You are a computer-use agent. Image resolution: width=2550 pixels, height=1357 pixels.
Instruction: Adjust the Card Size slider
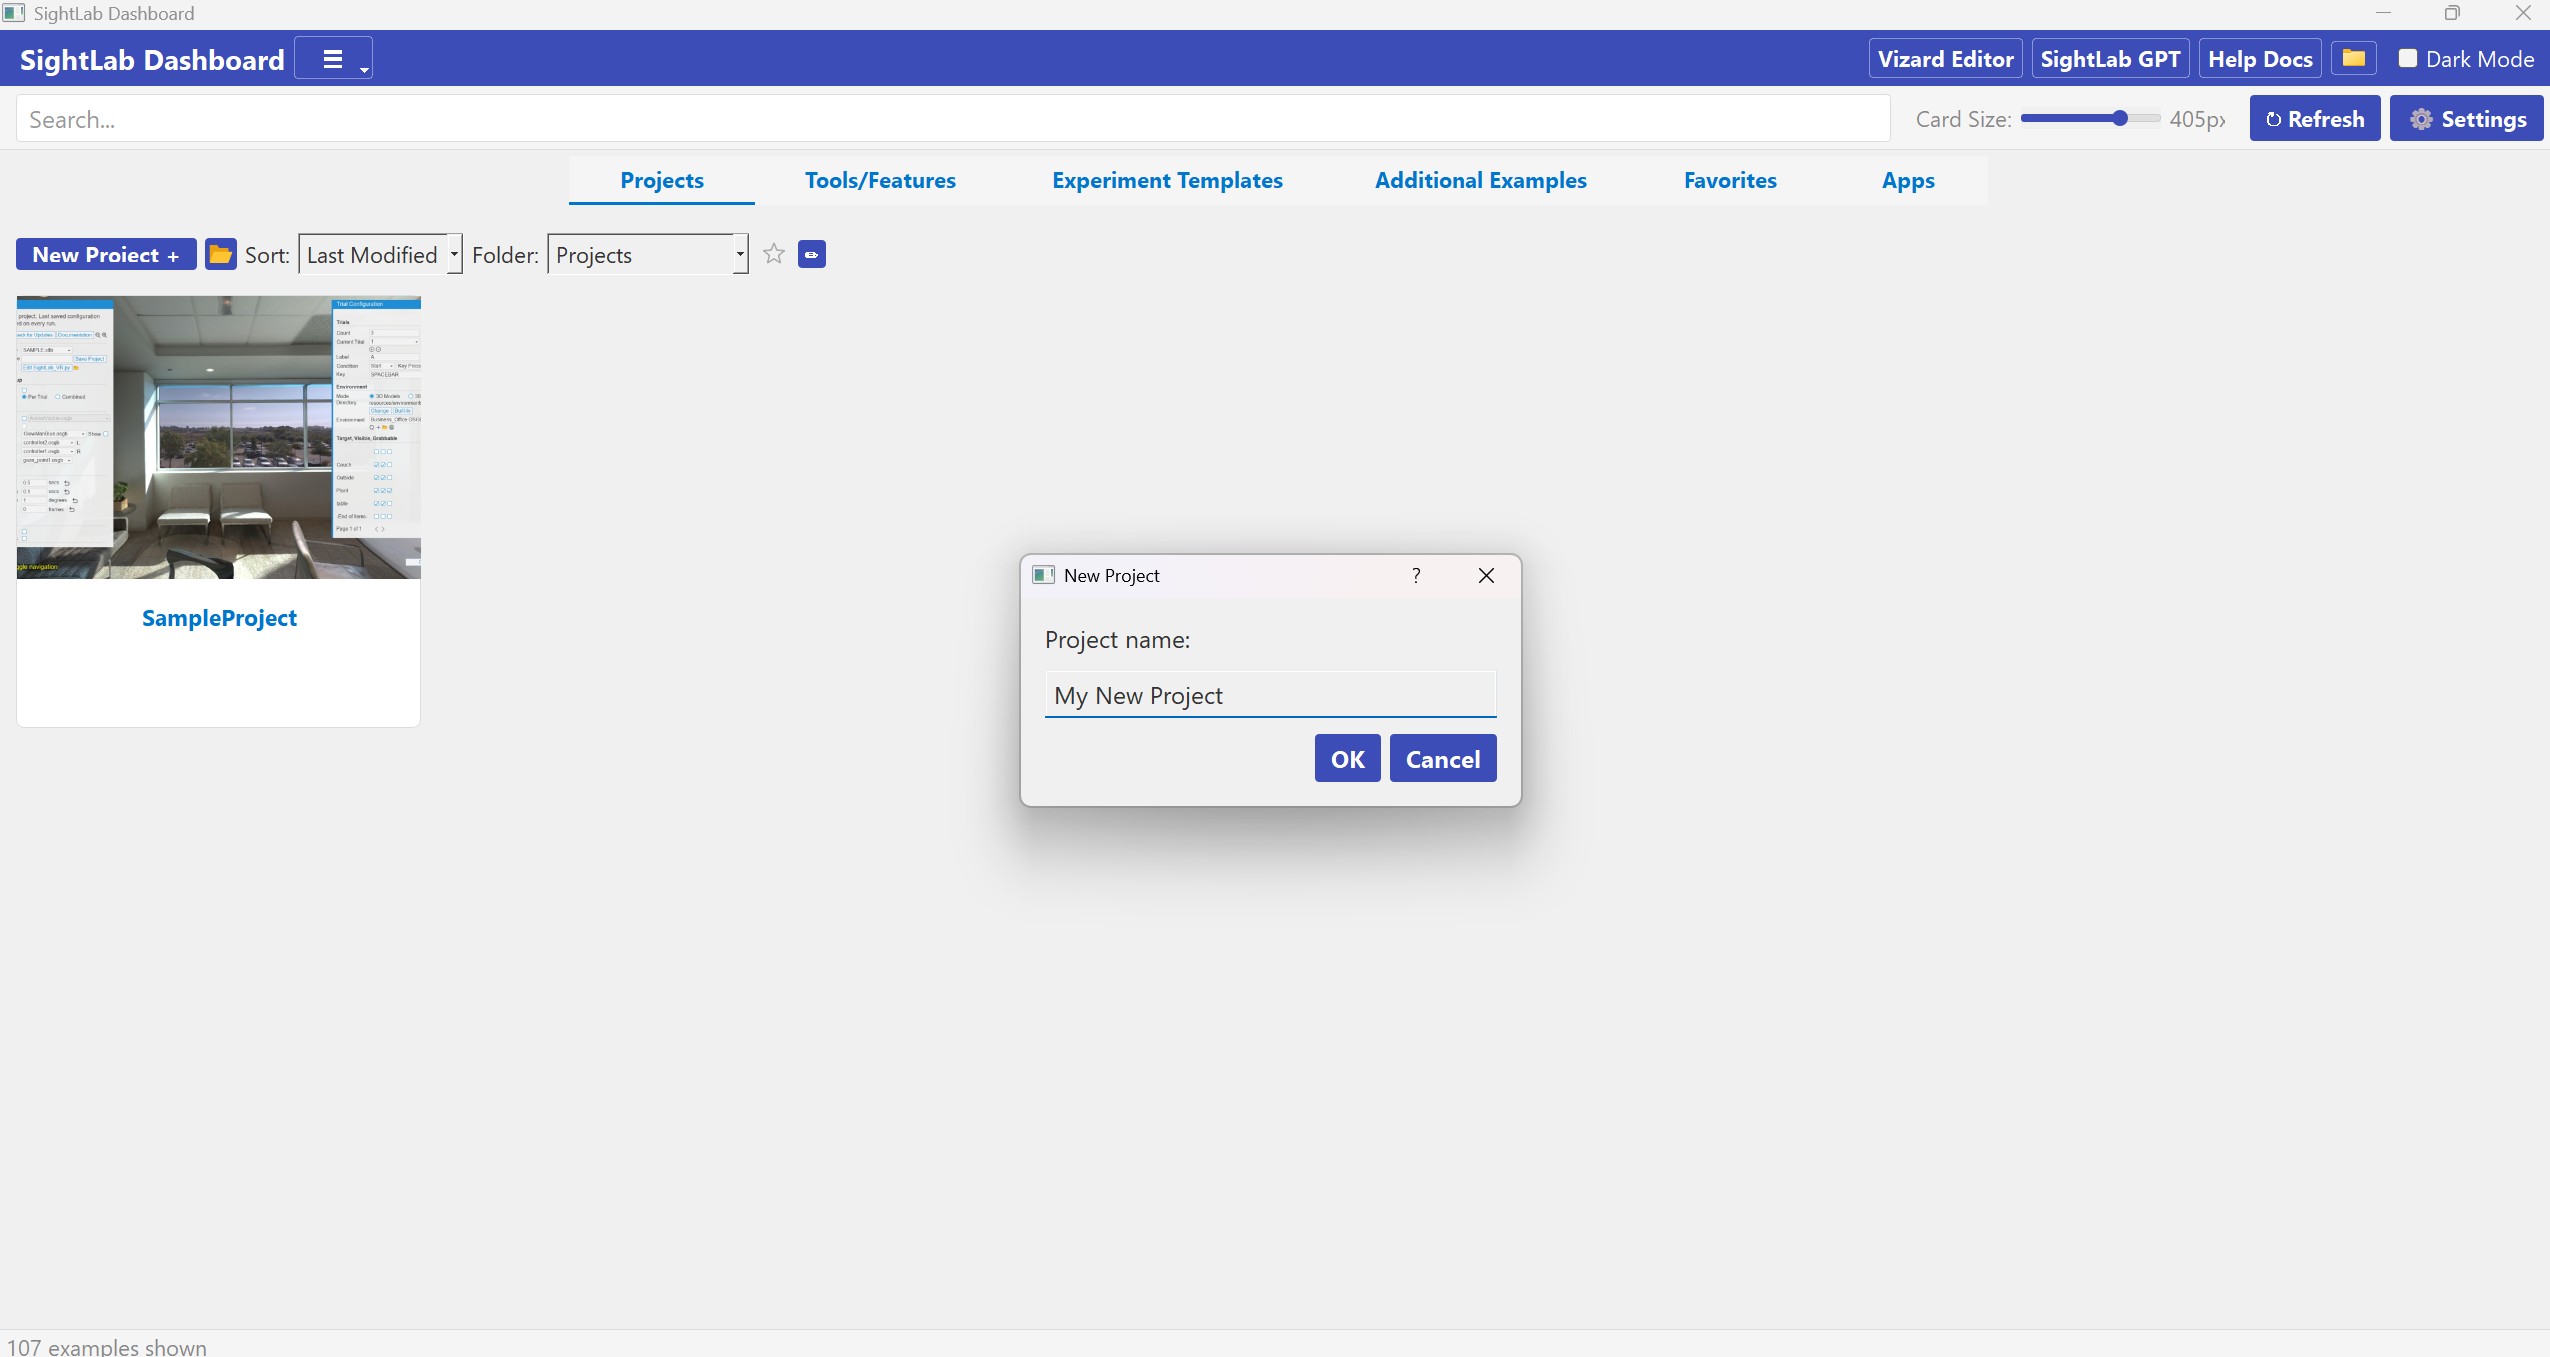tap(2119, 118)
